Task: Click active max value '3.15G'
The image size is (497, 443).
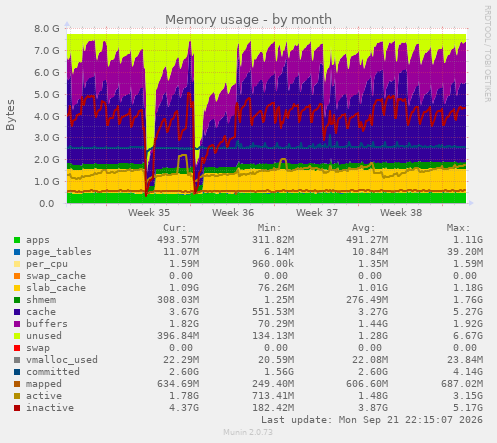Action: [468, 396]
